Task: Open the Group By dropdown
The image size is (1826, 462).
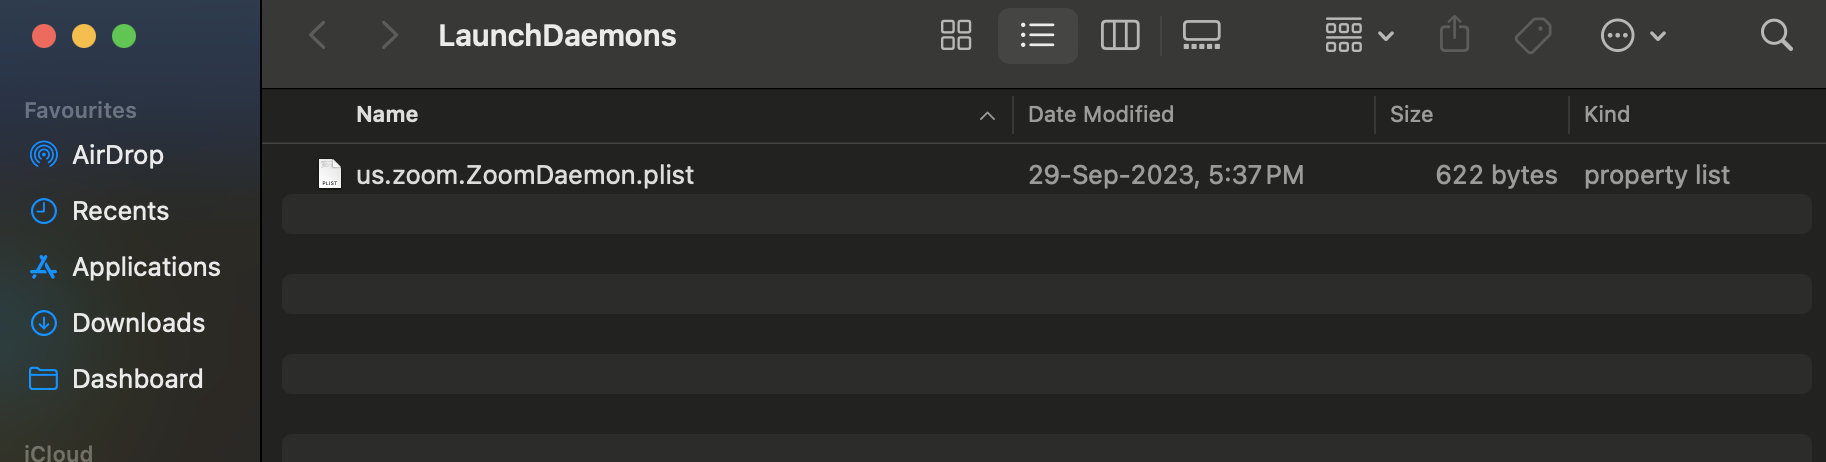Action: click(1359, 36)
